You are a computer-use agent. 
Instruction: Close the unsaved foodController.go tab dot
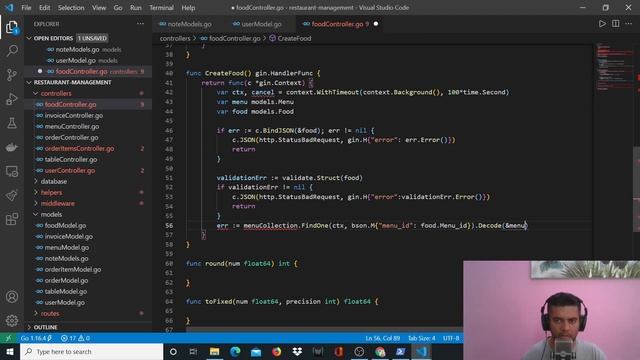point(376,24)
